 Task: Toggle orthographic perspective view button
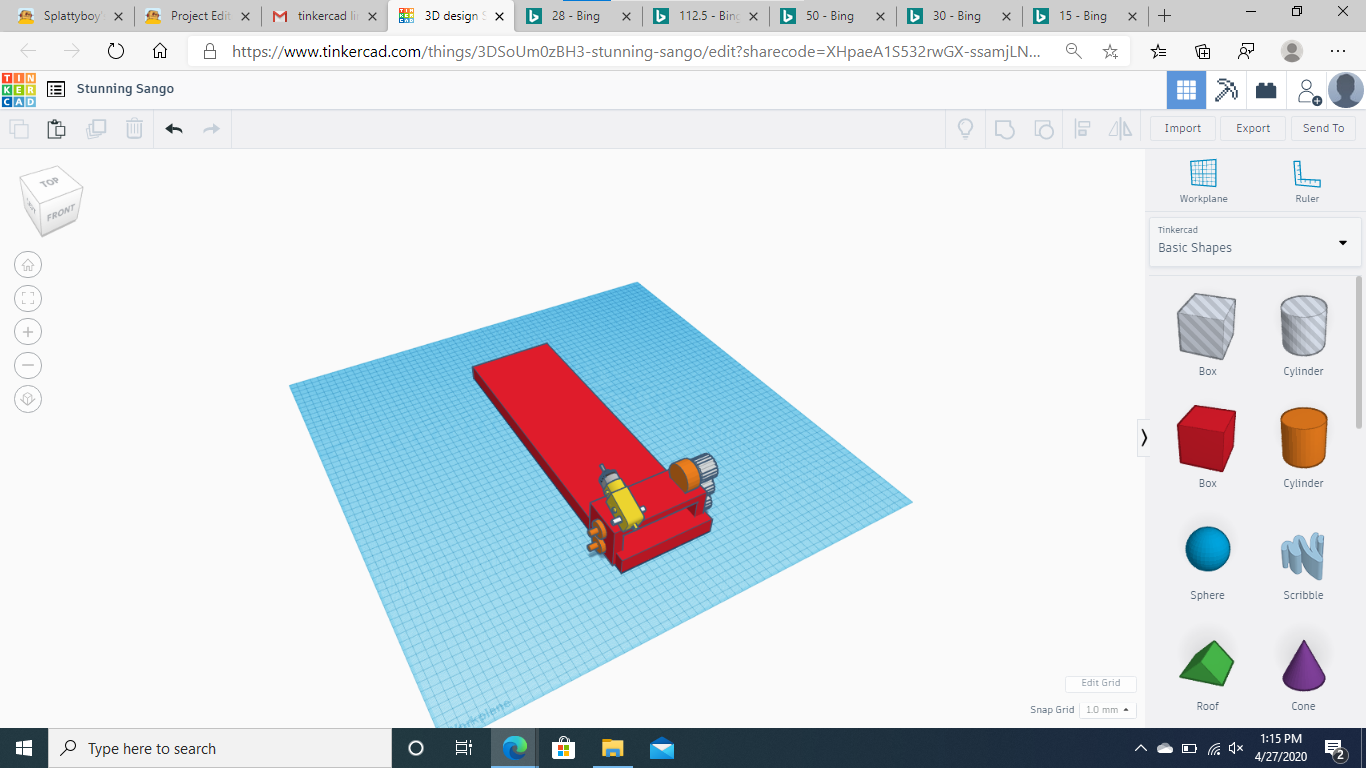coord(28,399)
